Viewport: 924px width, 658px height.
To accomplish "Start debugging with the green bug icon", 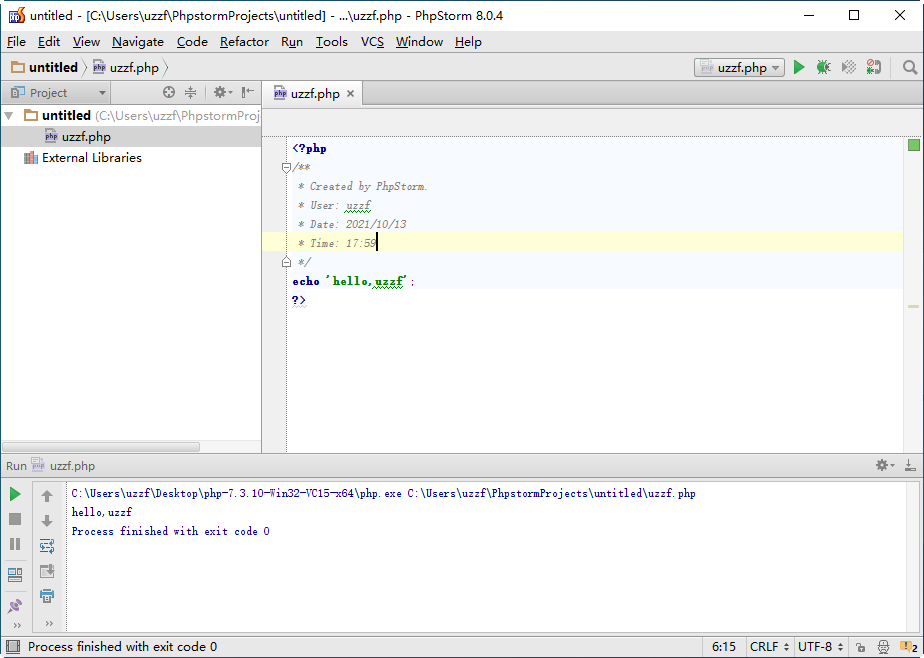I will [823, 67].
